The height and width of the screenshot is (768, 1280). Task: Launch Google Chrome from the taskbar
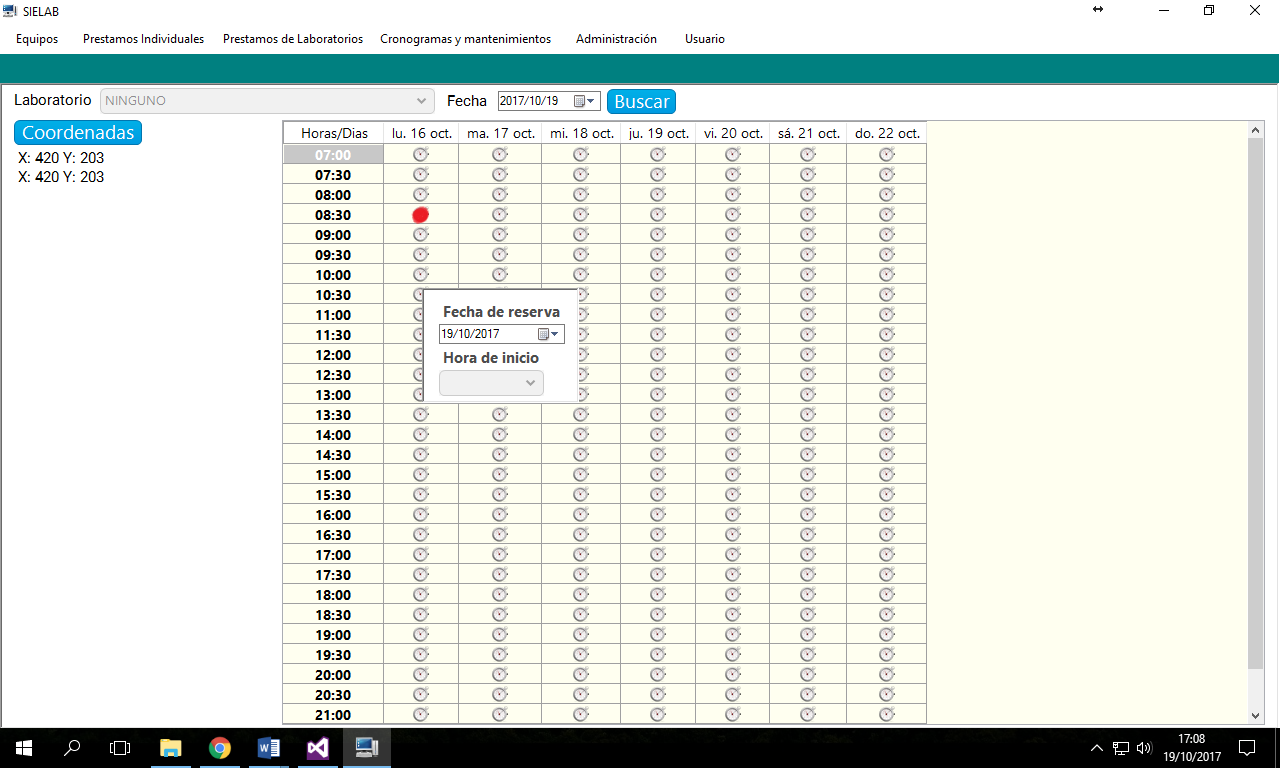220,748
